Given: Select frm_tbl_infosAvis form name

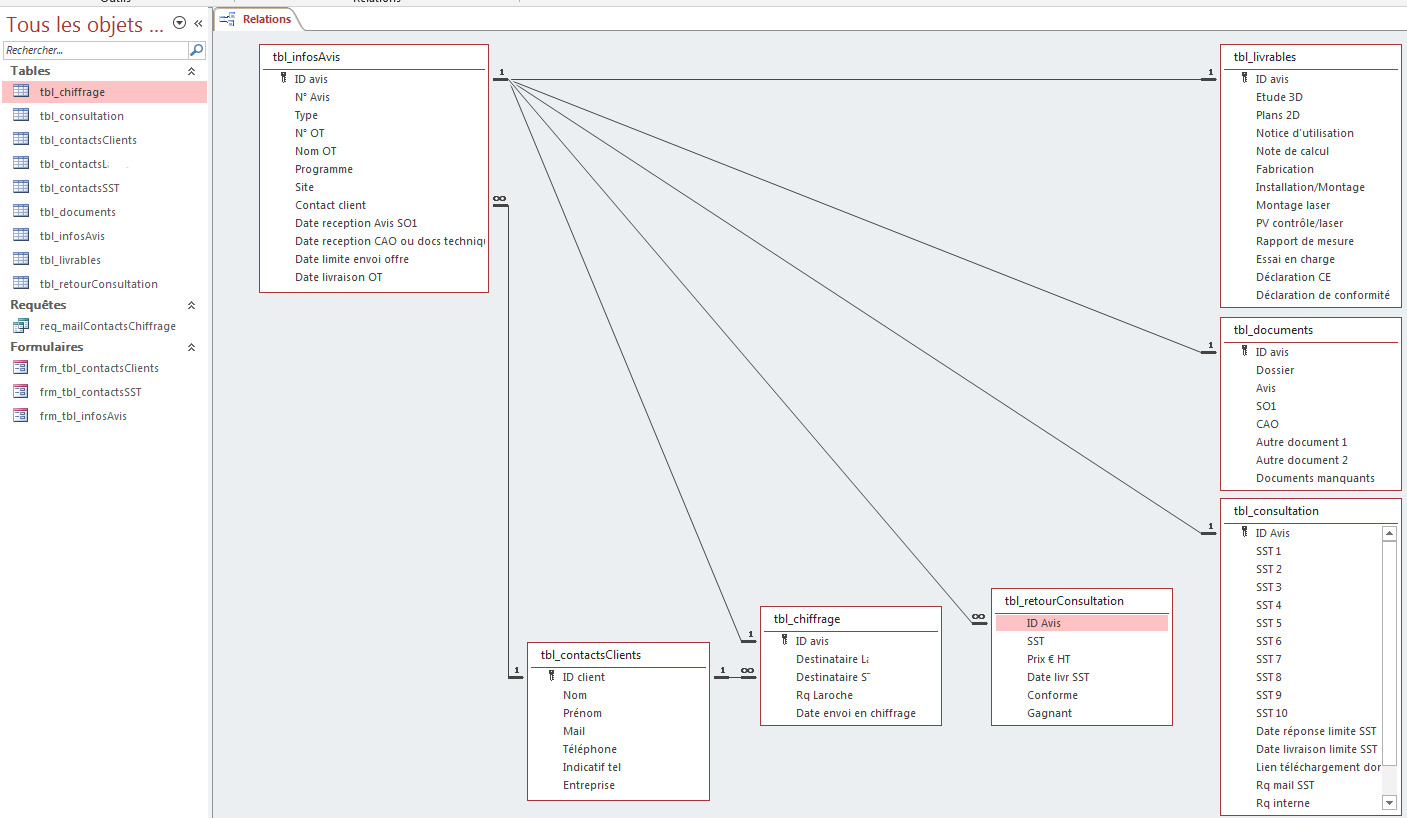Looking at the screenshot, I should tap(83, 416).
